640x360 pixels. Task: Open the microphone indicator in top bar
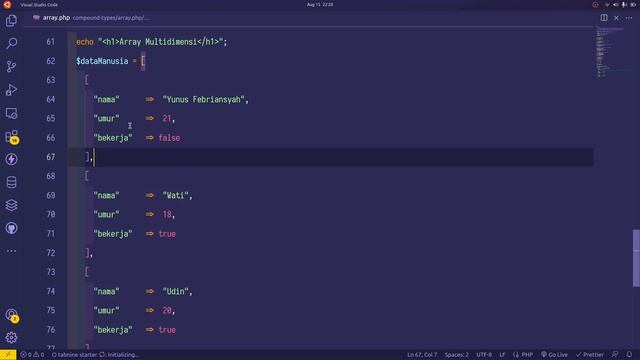(x=624, y=4)
